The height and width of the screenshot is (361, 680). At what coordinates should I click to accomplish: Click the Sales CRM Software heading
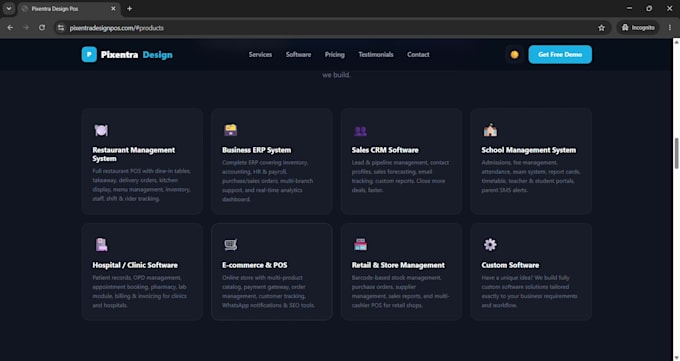(x=385, y=150)
